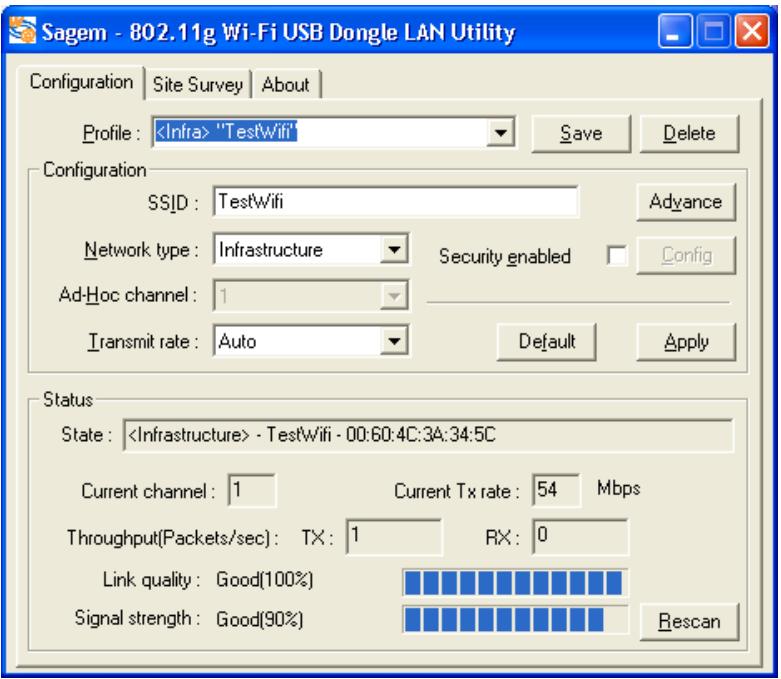Viewport: 781px width, 679px height.
Task: Expand the Network type dropdown
Action: coord(394,249)
